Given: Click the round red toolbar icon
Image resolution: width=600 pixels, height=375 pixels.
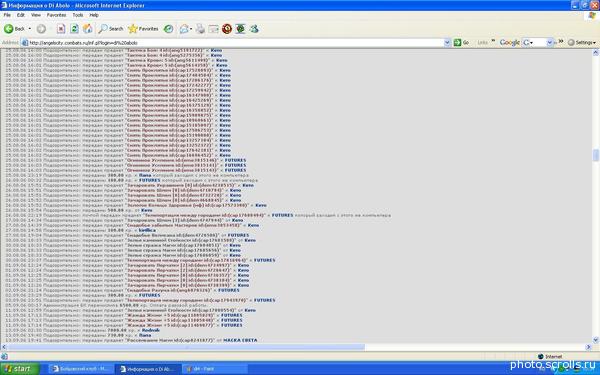Looking at the screenshot, I should click(227, 29).
